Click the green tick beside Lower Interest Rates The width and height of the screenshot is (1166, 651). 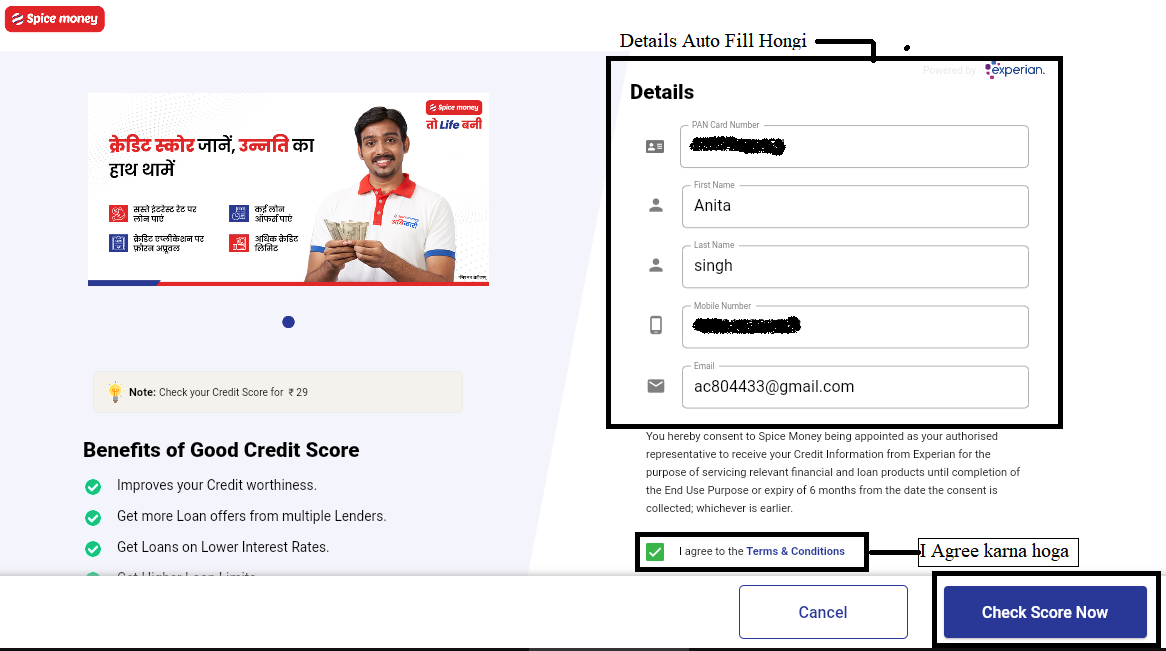[x=93, y=548]
